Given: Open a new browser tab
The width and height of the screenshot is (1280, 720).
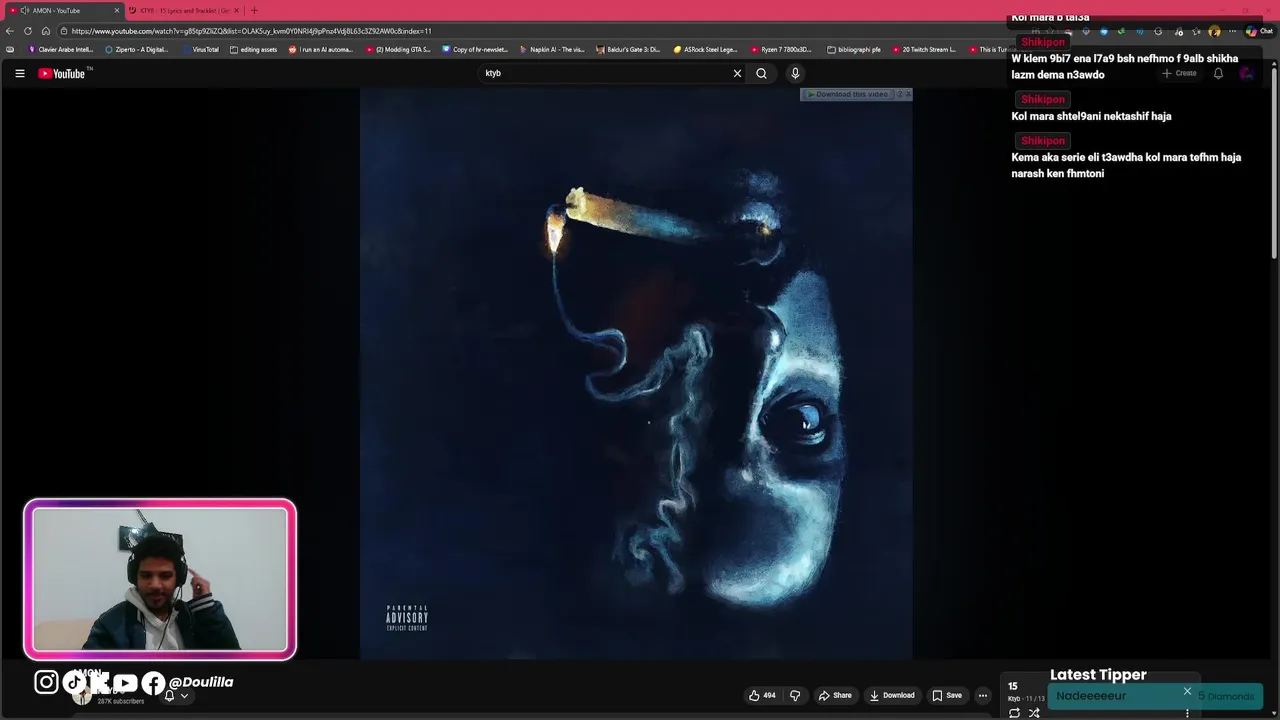Looking at the screenshot, I should coord(254,10).
